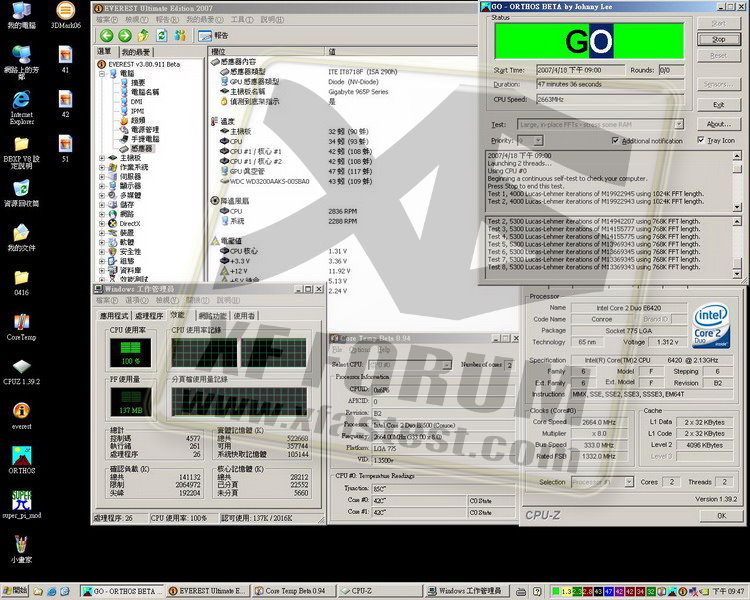Open the first tab in Task Manager
The height and width of the screenshot is (600, 750).
pos(114,316)
